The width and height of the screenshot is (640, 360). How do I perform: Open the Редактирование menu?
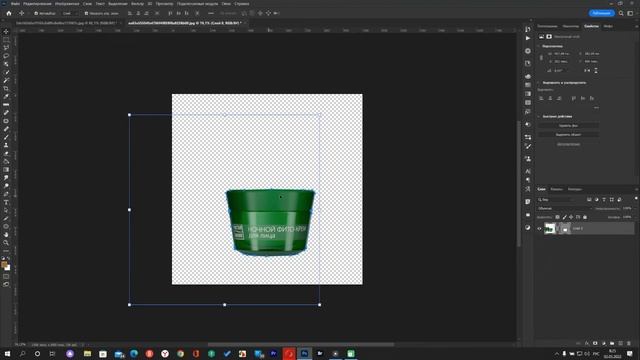pyautogui.click(x=37, y=4)
